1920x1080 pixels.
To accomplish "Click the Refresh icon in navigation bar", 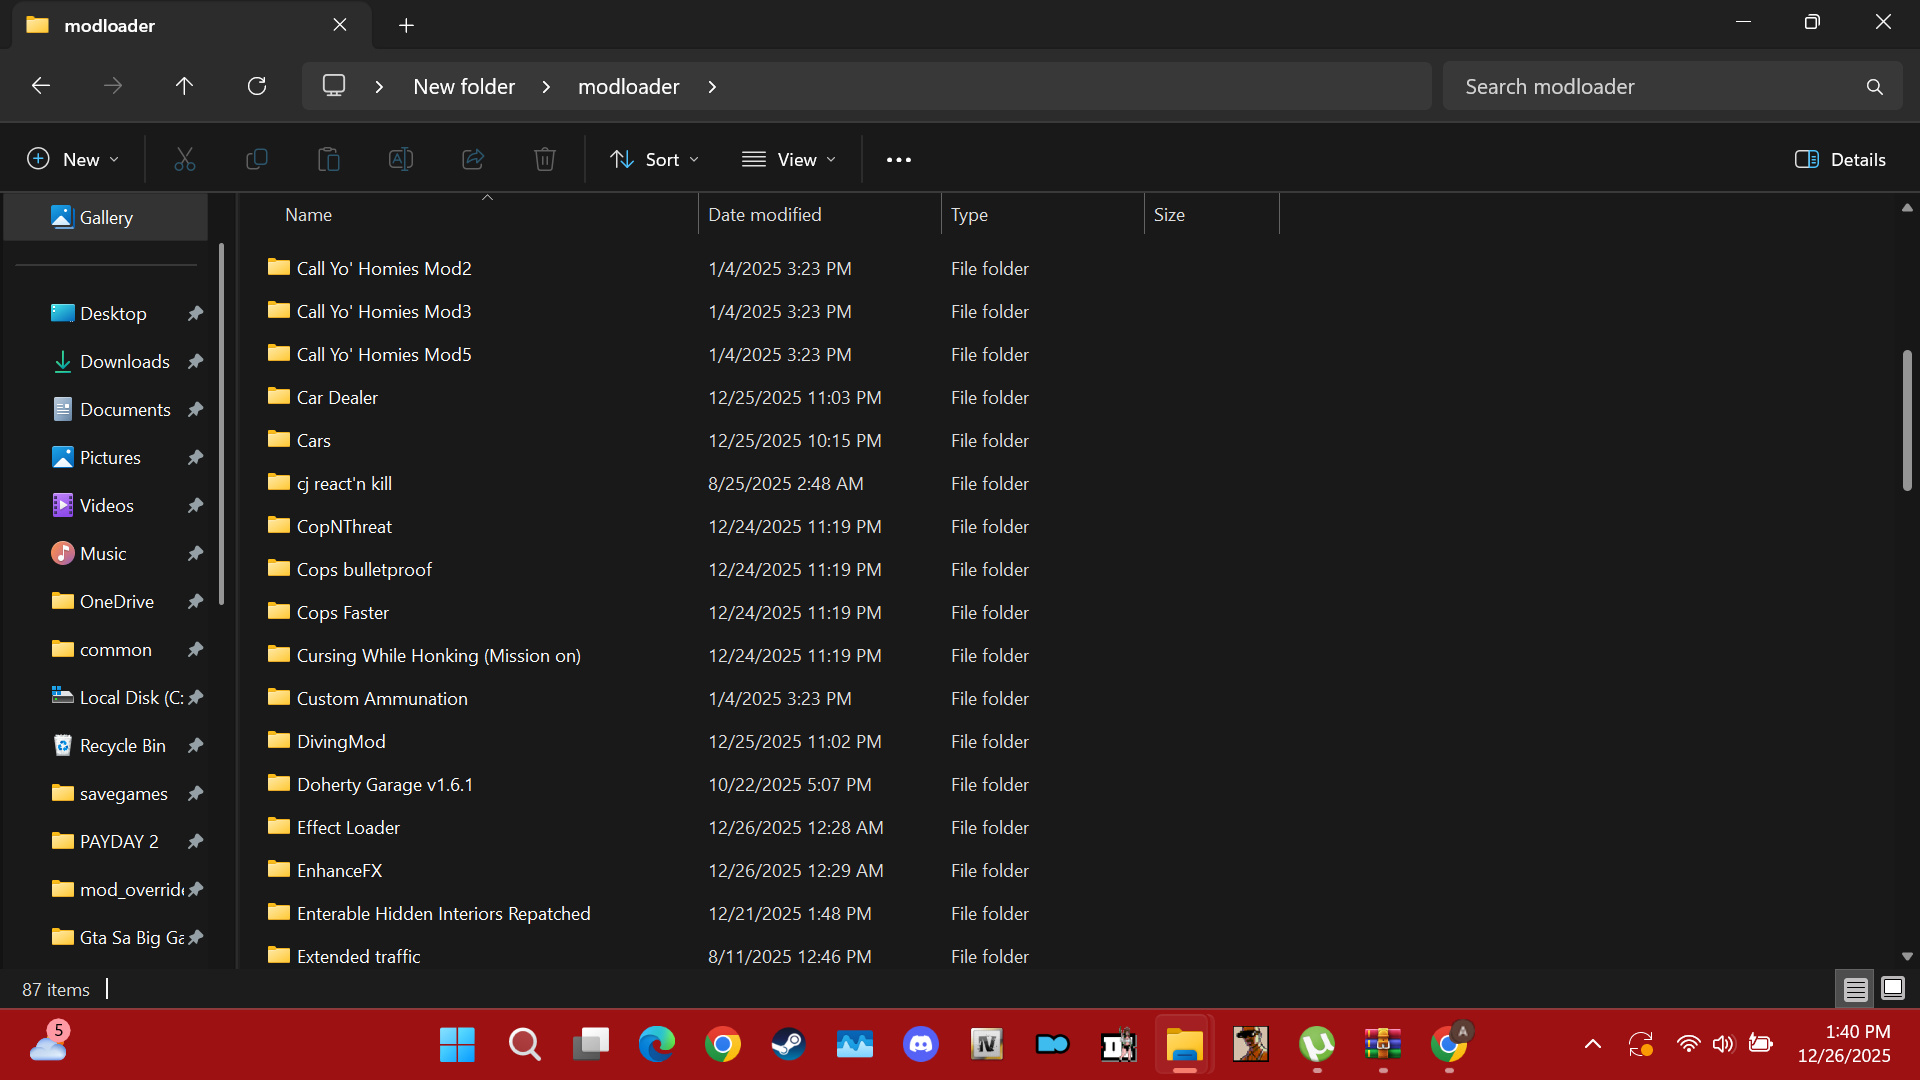I will pos(257,86).
